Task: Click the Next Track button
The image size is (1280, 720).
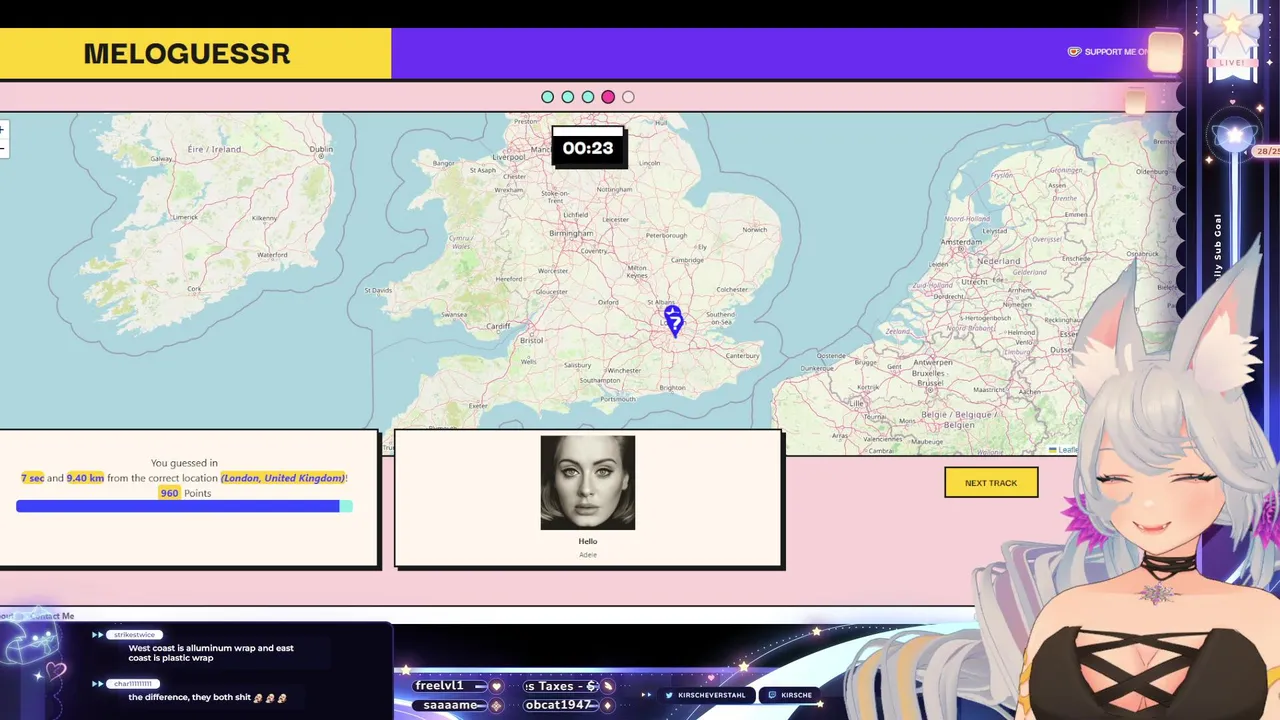Action: pos(991,483)
